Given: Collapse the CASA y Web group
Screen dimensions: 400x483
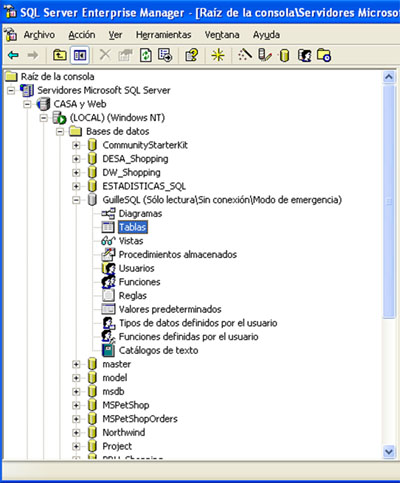Looking at the screenshot, I should pos(27,104).
